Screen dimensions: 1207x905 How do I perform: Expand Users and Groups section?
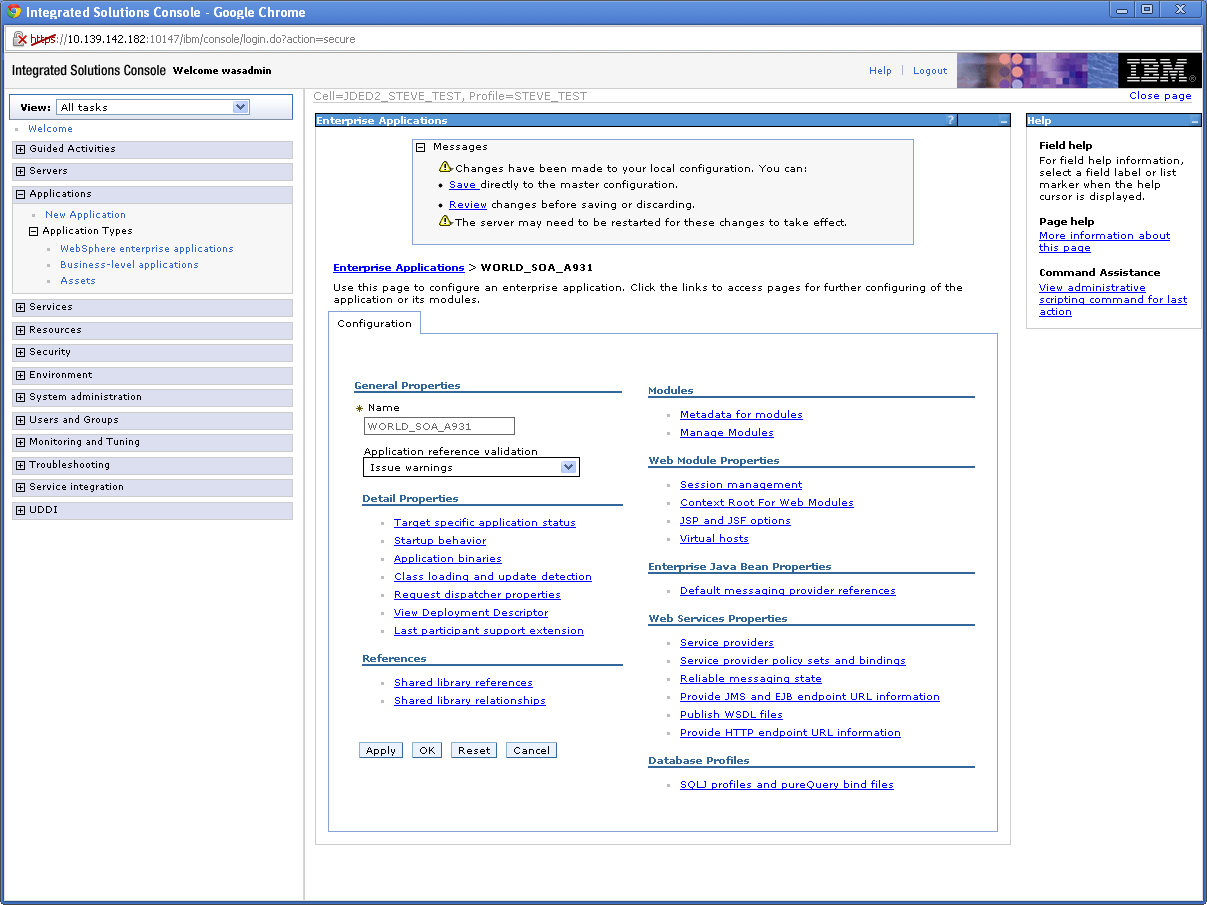(21, 420)
